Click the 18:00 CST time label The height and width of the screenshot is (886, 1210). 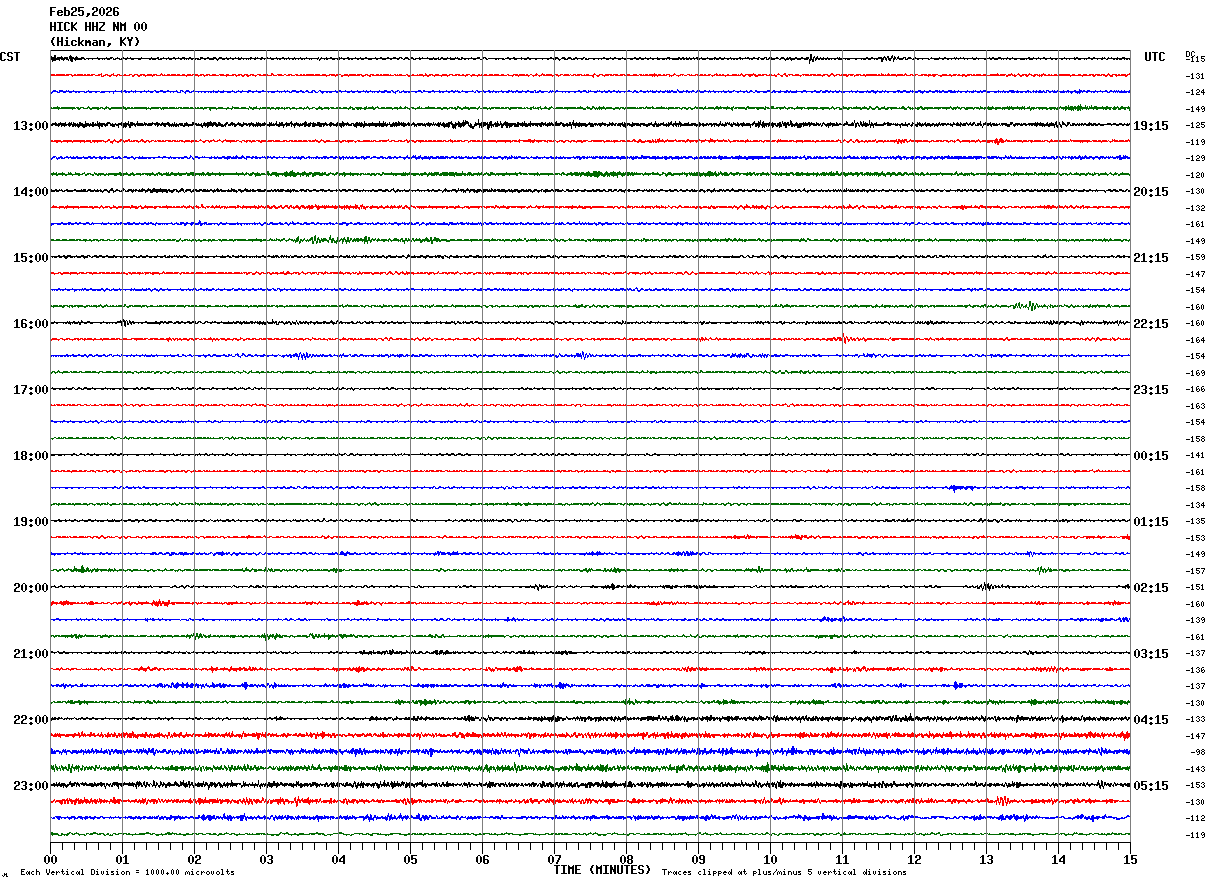[31, 456]
